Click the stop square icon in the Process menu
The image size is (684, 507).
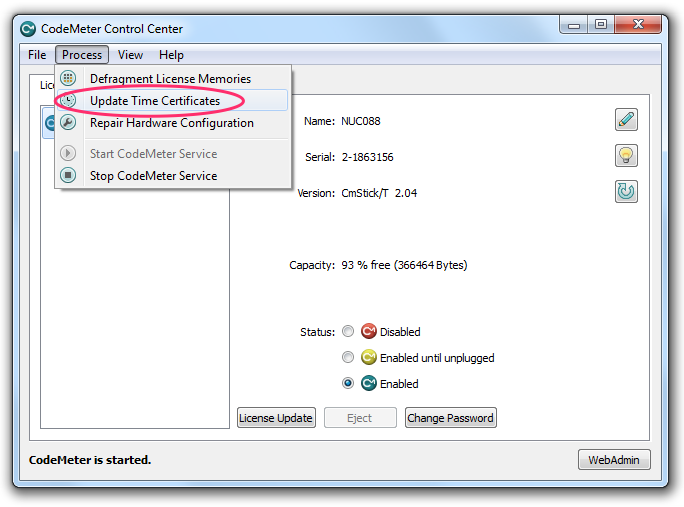68,175
